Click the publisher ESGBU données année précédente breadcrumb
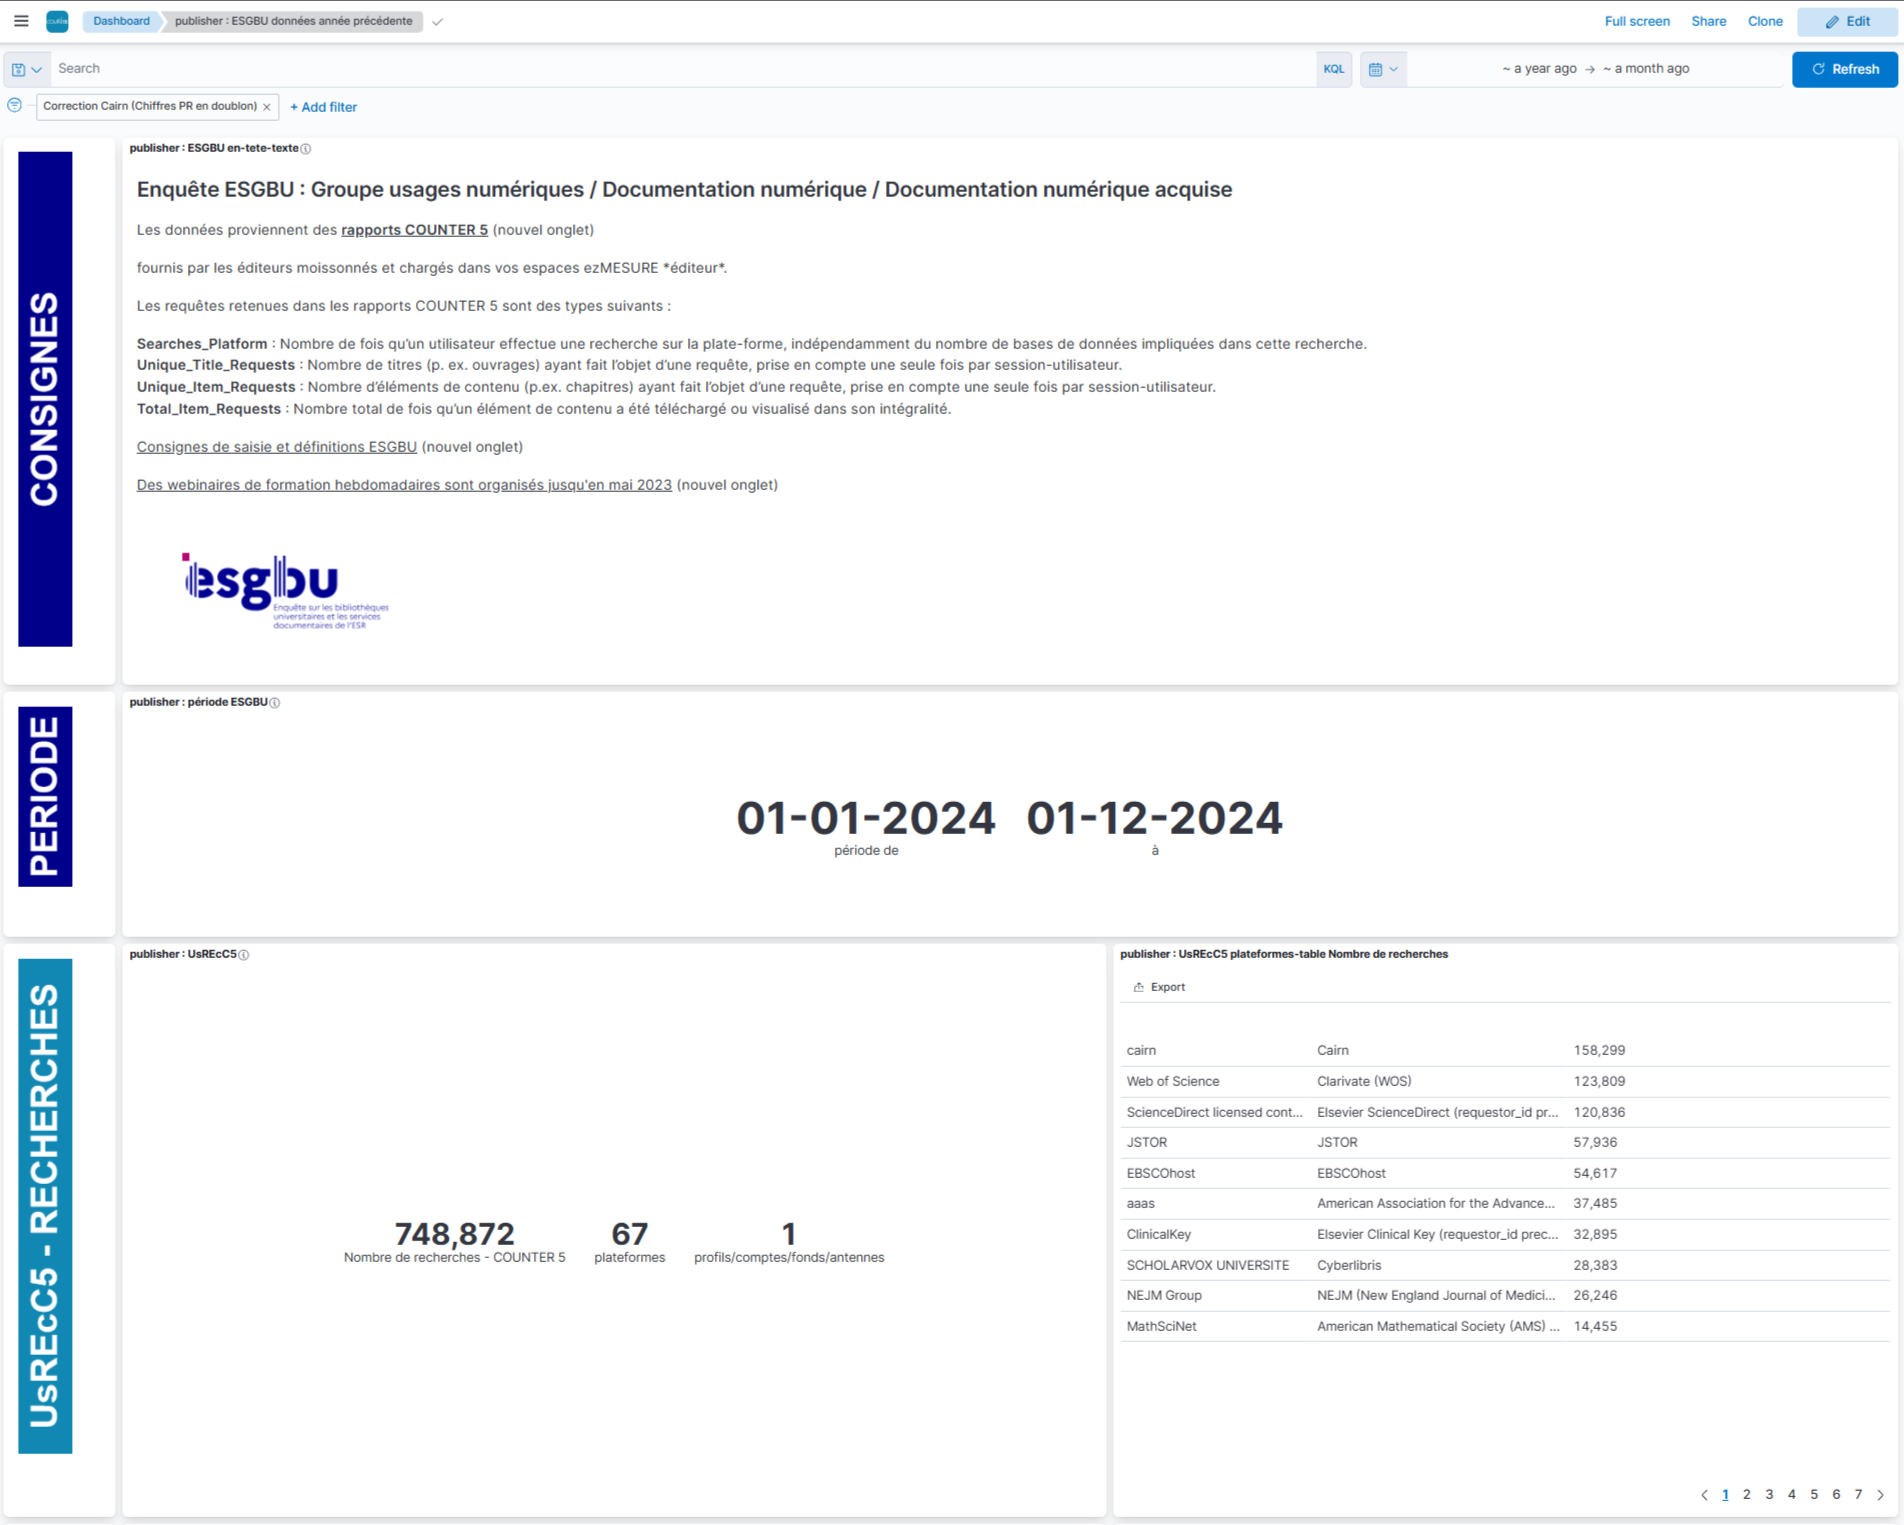The image size is (1904, 1525). coord(293,21)
